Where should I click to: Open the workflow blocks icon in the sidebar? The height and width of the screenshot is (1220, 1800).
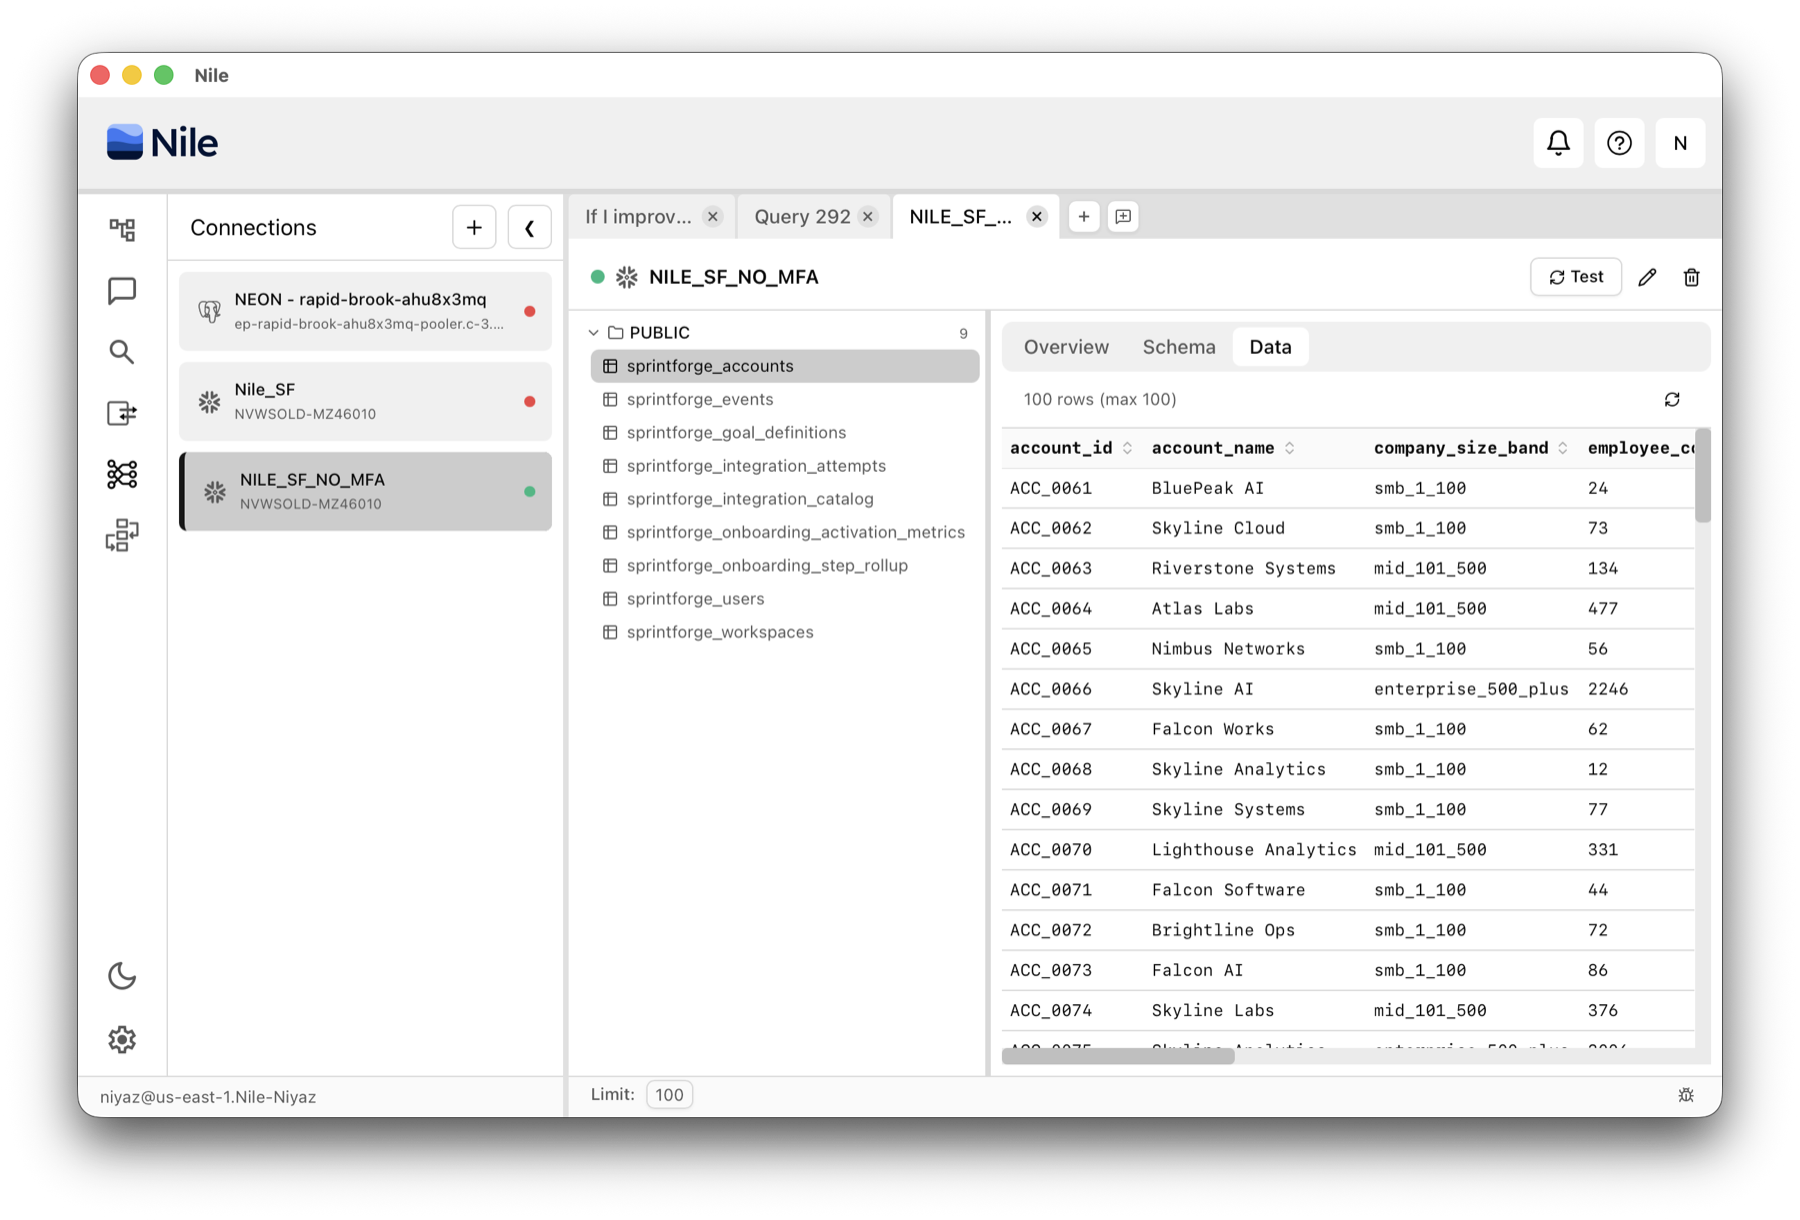122,536
